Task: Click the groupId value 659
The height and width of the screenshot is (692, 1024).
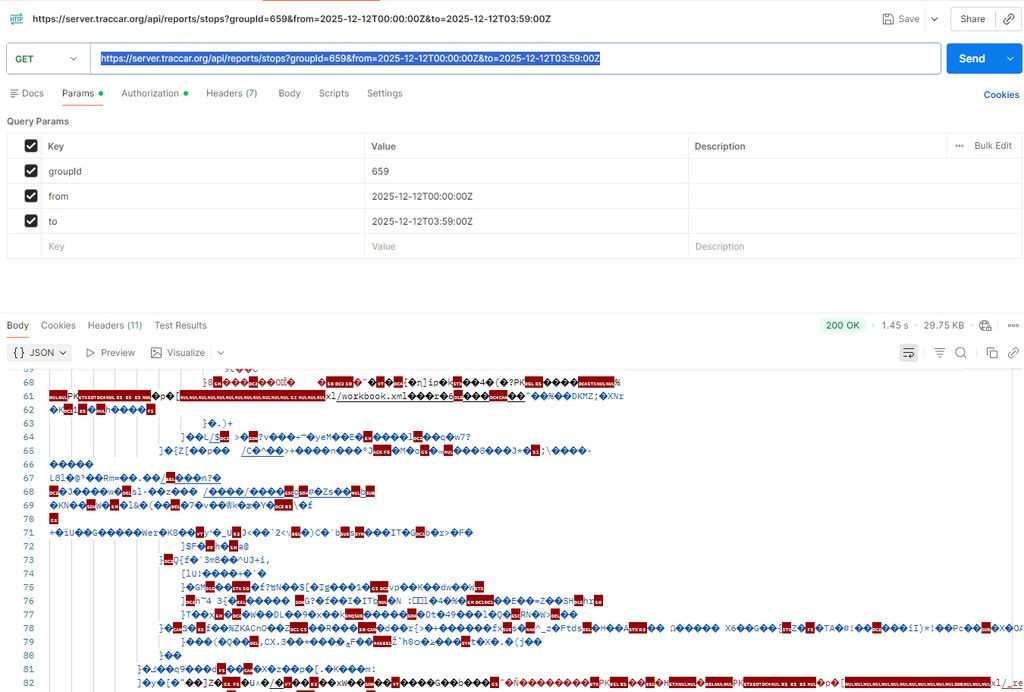Action: [380, 171]
